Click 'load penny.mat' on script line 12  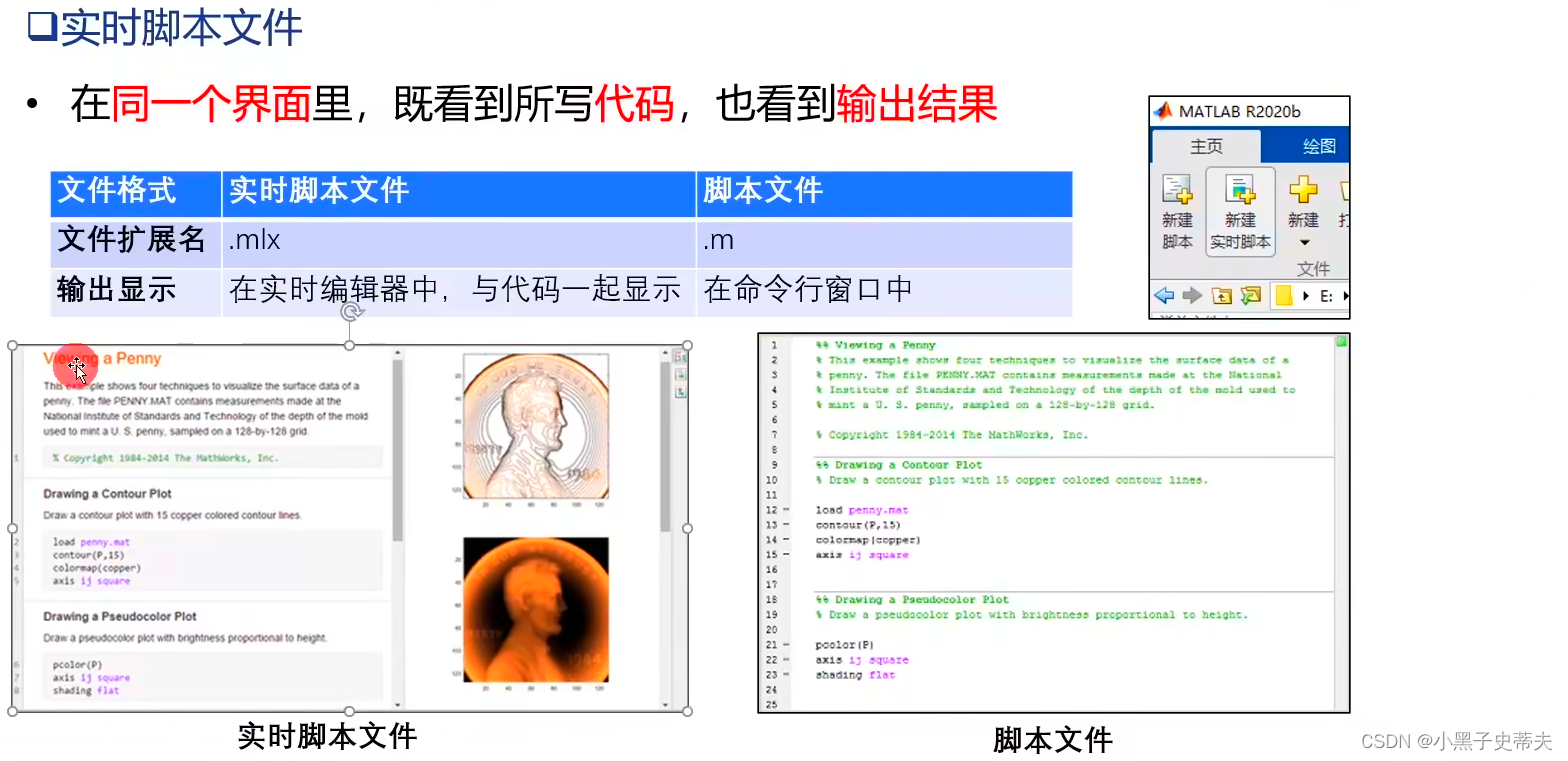pyautogui.click(x=861, y=510)
